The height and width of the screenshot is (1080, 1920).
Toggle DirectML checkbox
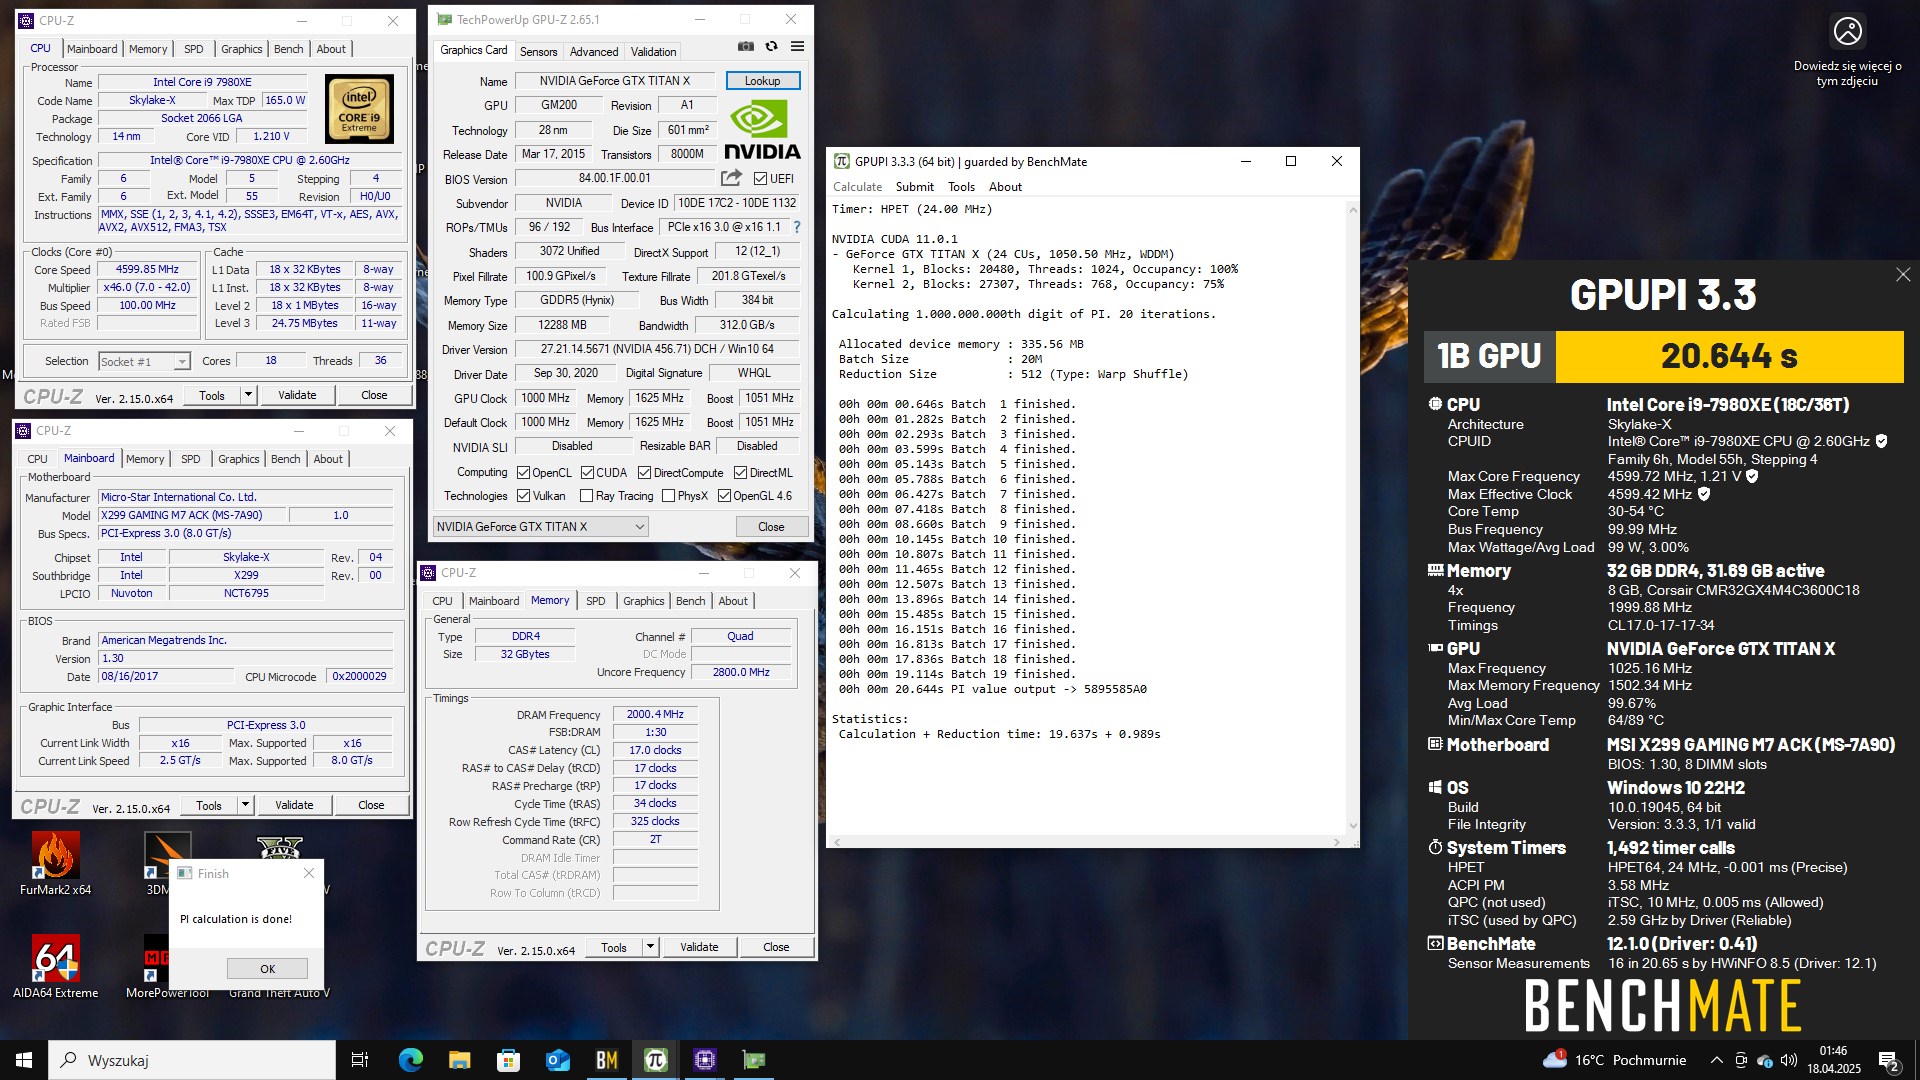tap(740, 473)
